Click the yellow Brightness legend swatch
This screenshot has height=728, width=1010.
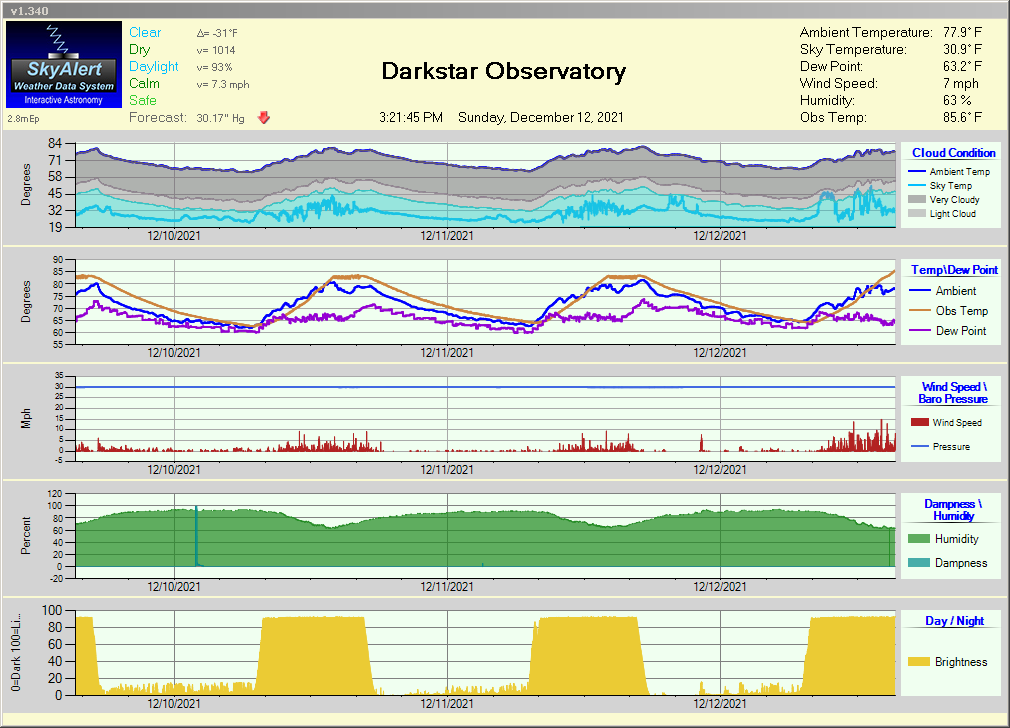(920, 662)
